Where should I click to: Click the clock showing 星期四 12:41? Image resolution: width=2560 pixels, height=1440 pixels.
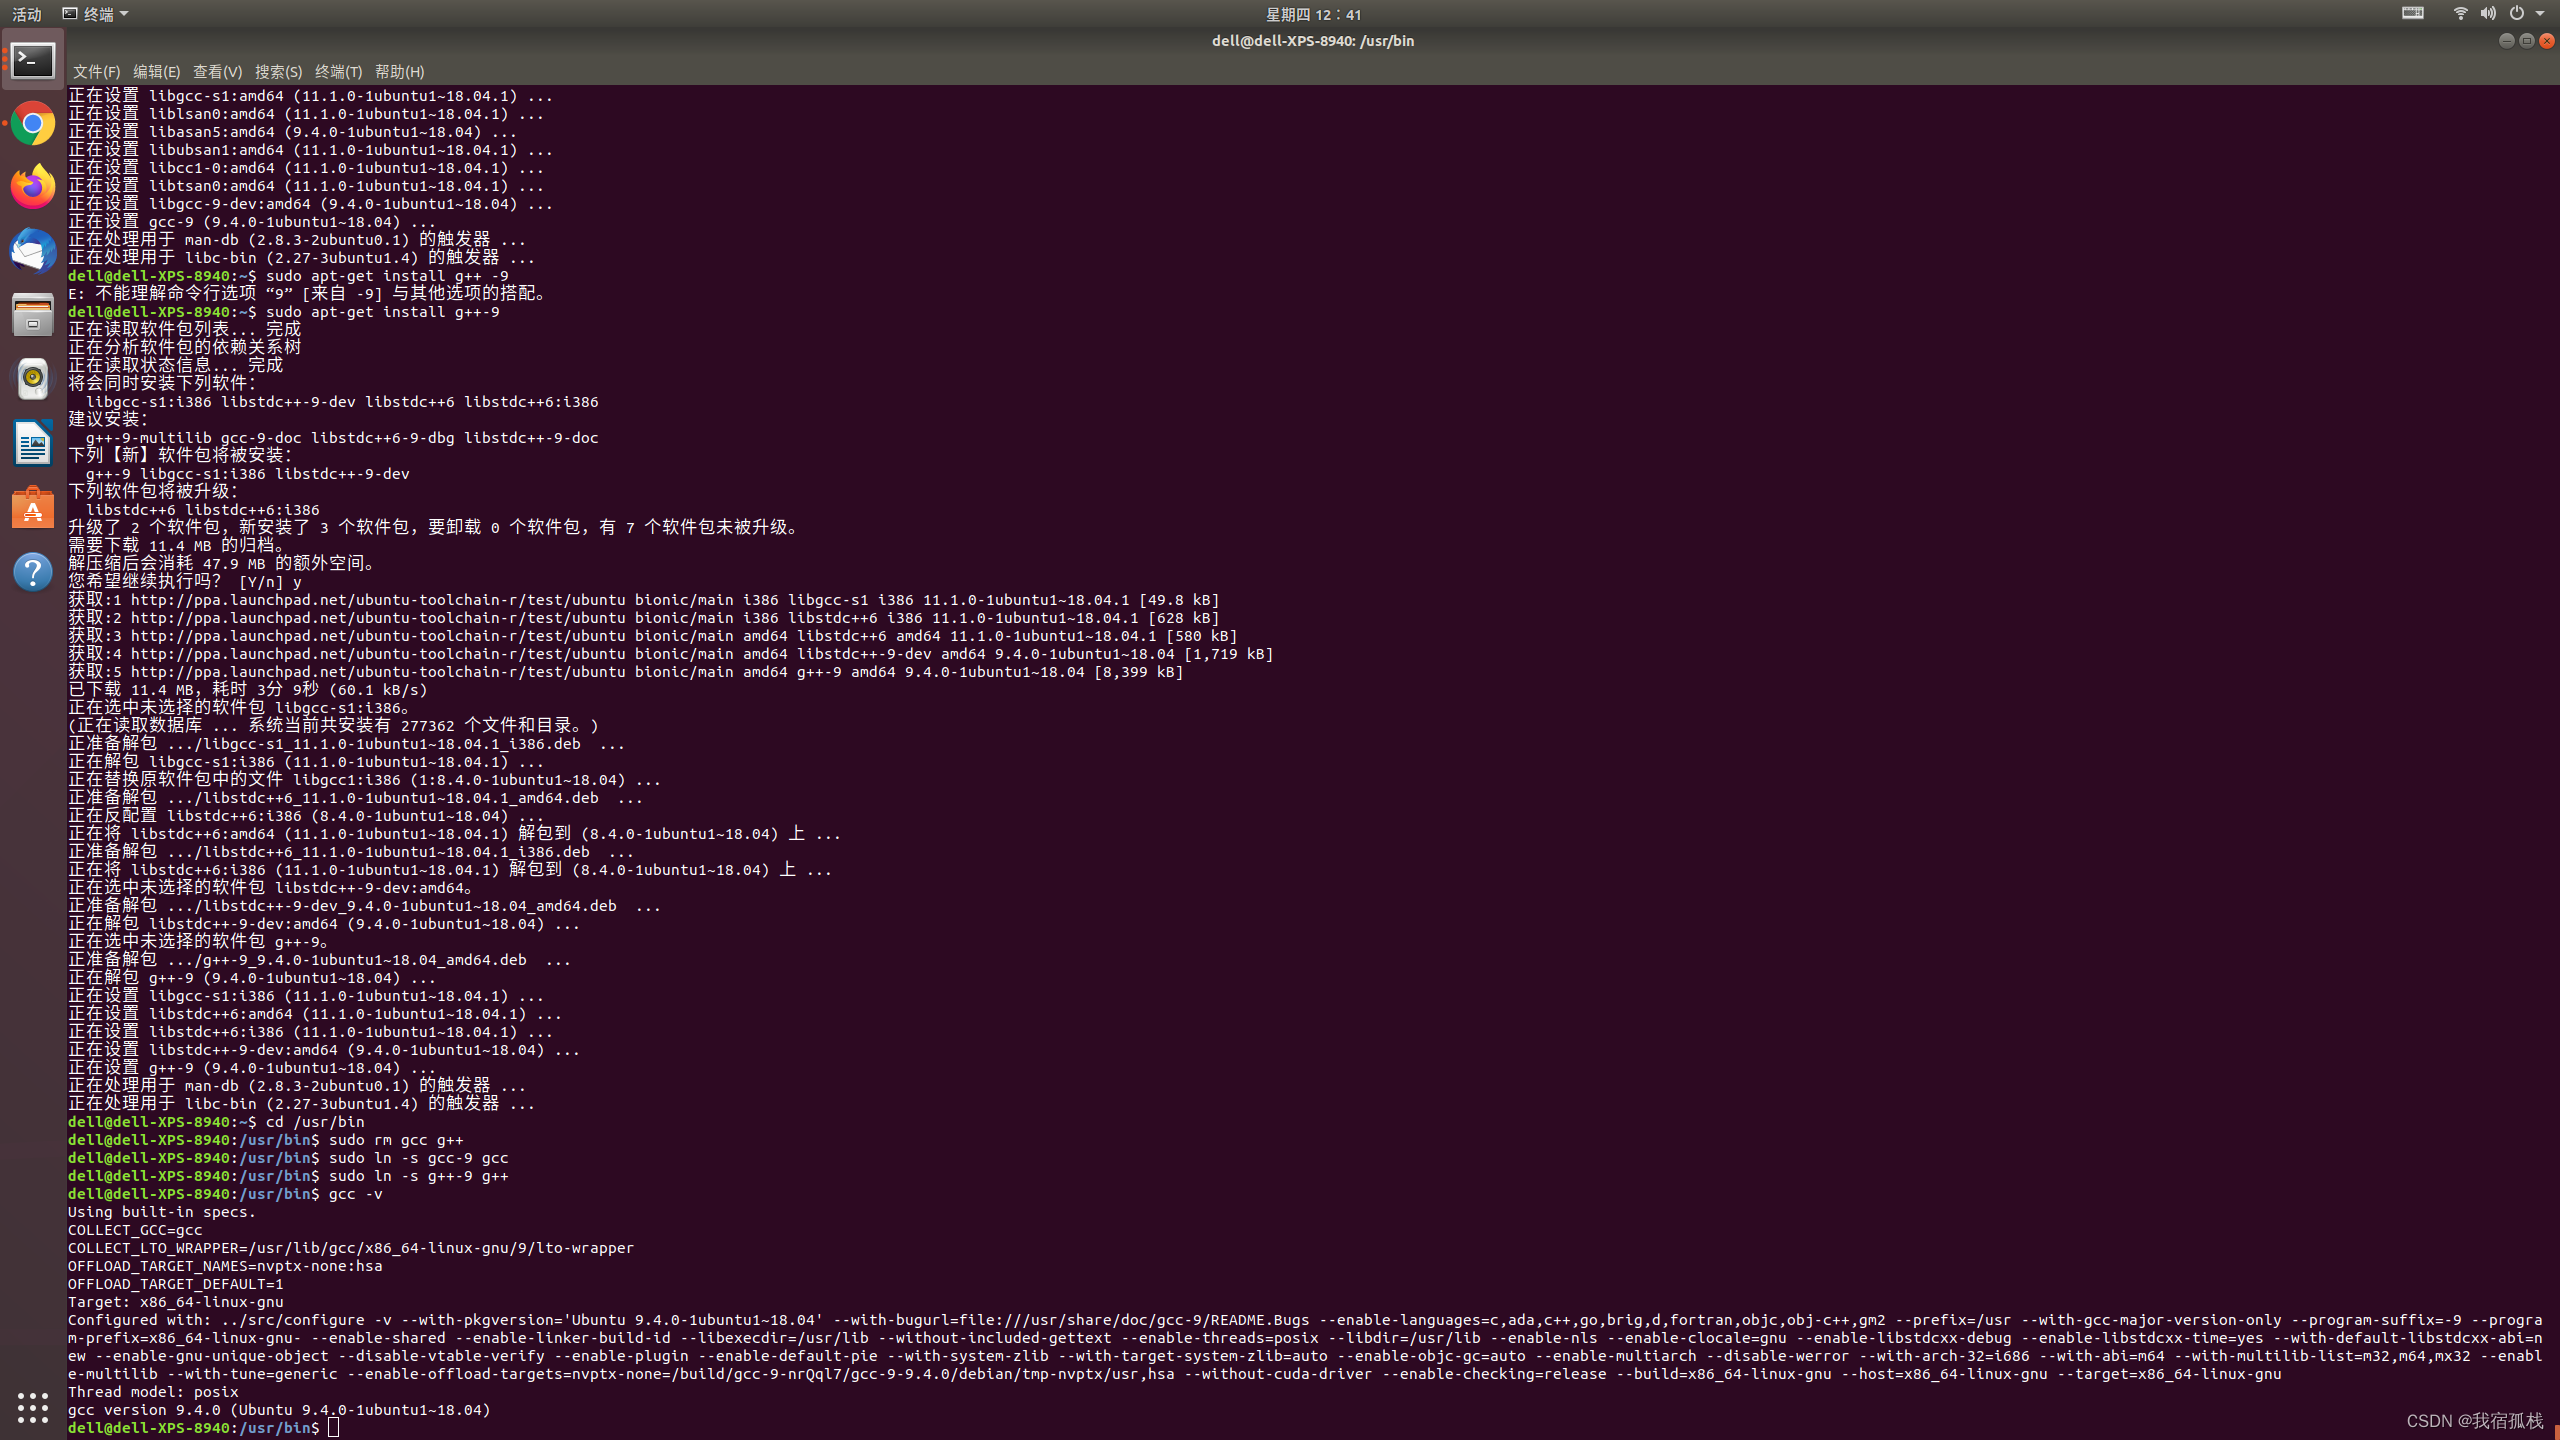[1313, 14]
